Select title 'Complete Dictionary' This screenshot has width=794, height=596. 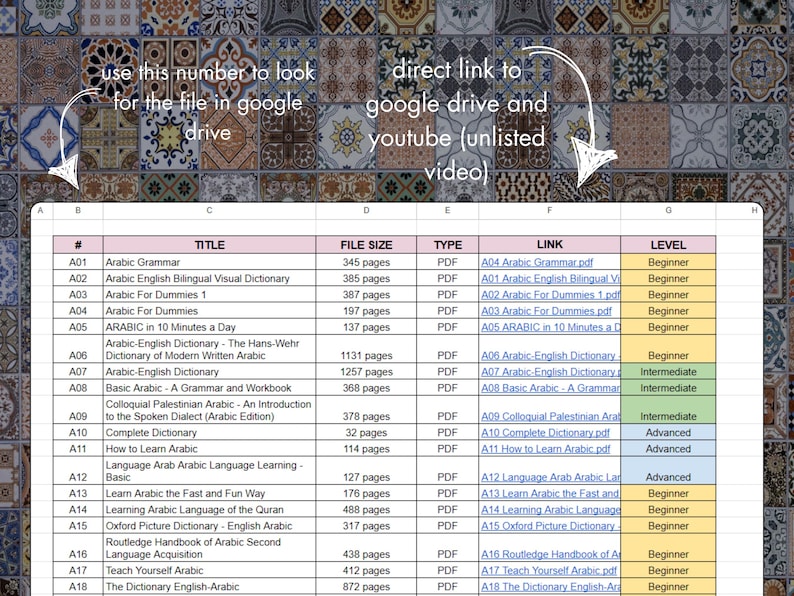(209, 432)
